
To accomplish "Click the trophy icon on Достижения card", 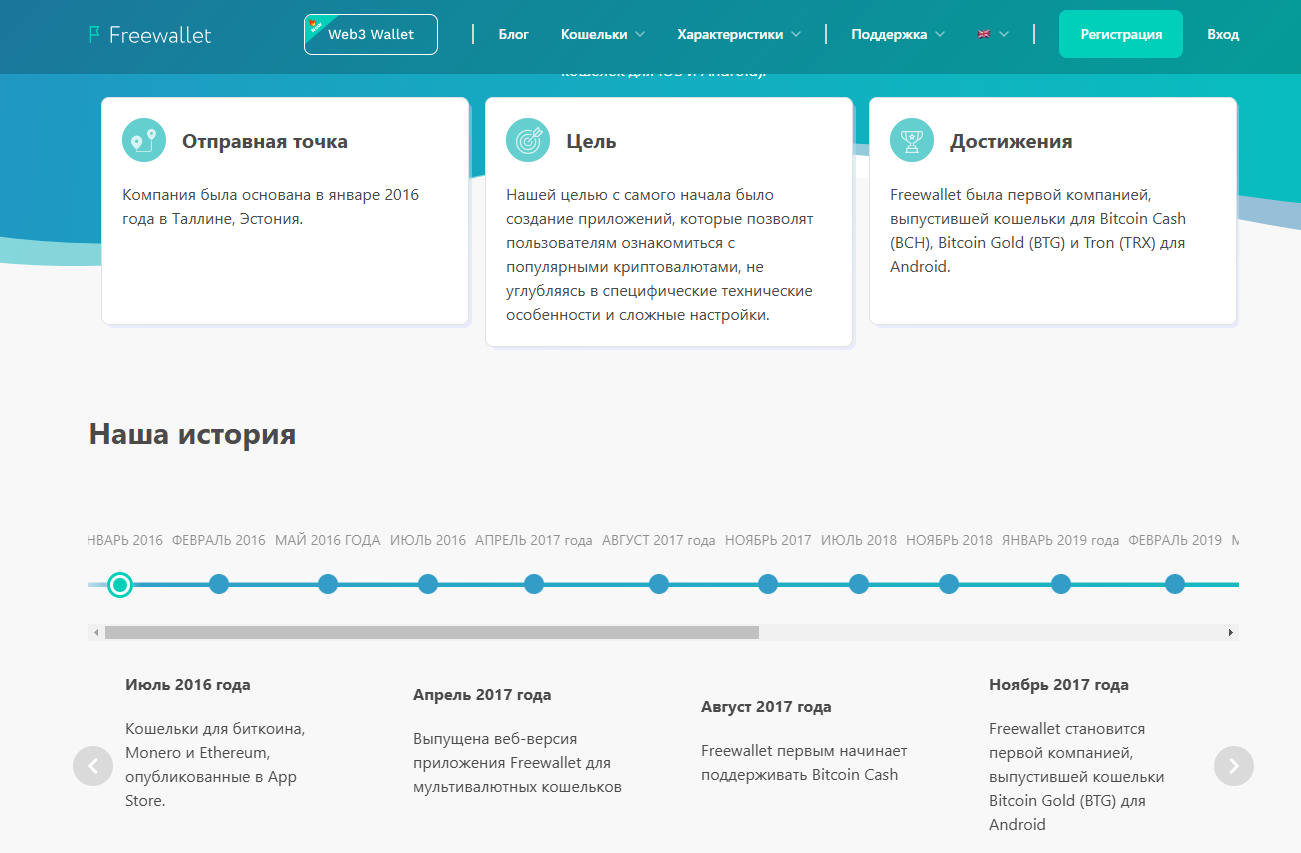I will (x=912, y=141).
